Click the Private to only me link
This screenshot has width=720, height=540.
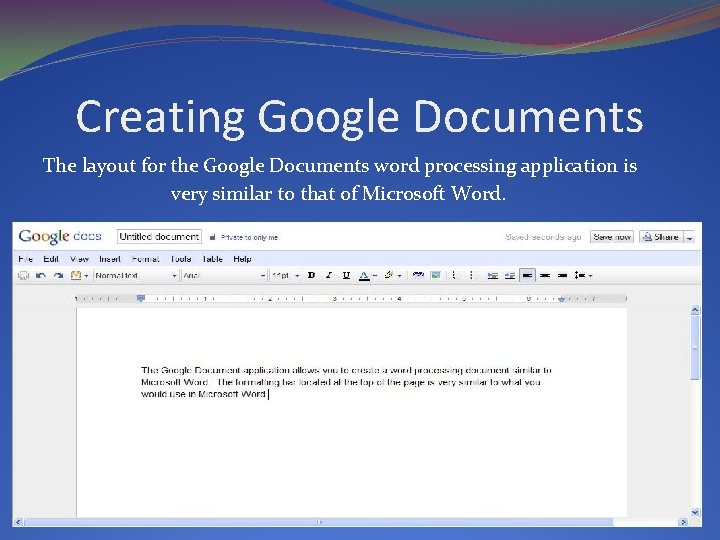click(x=249, y=237)
